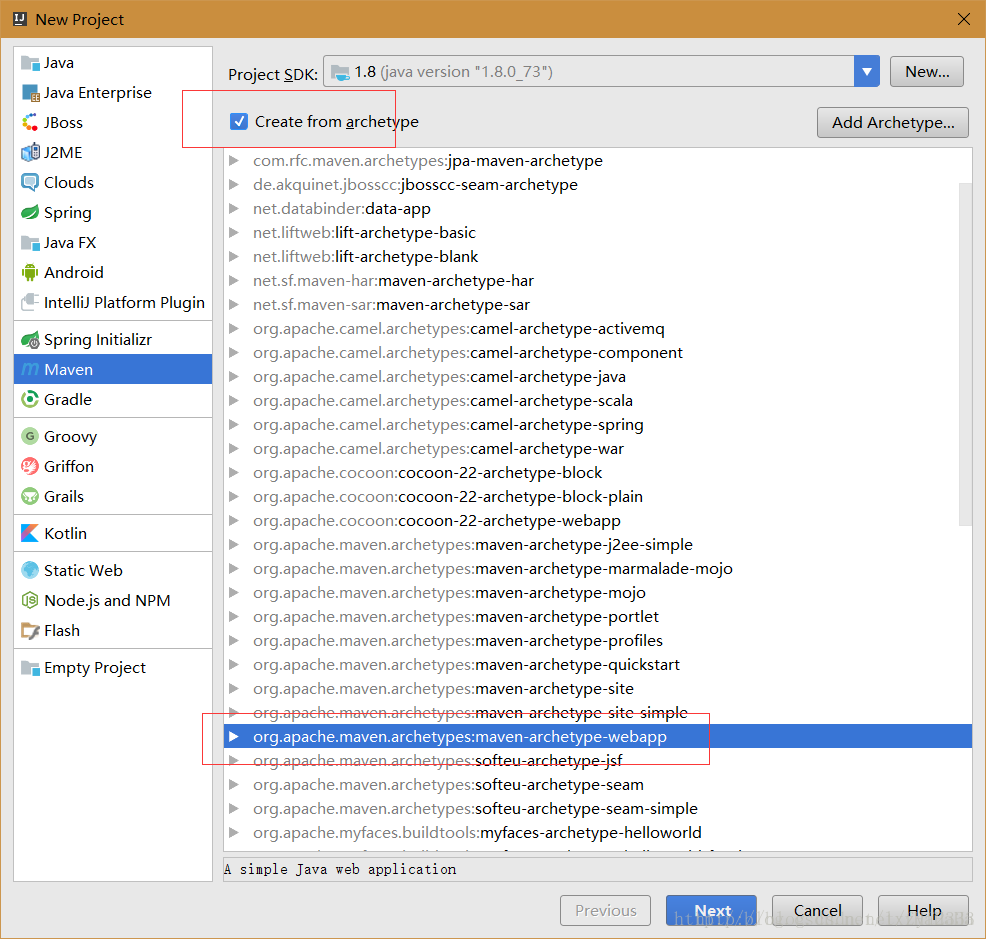Click the Grails icon
986x939 pixels.
(30, 496)
